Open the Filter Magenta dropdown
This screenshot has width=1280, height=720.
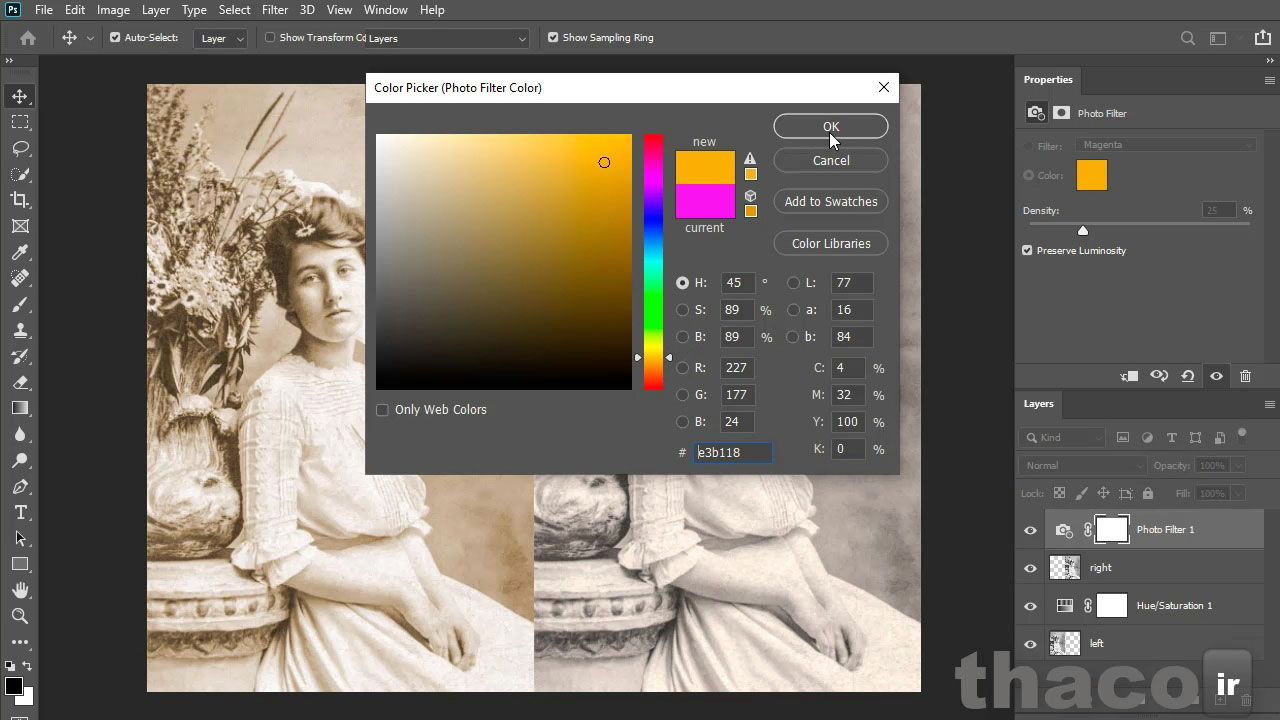(x=1166, y=145)
